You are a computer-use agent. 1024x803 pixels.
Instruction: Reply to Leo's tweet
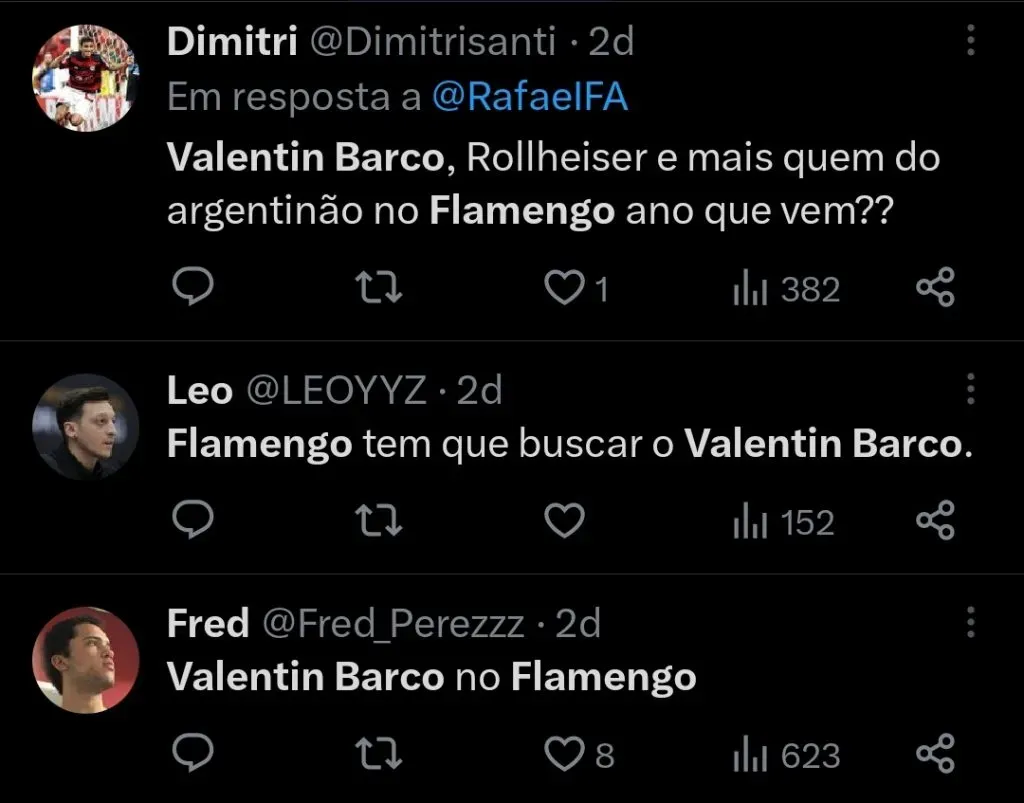coord(190,522)
